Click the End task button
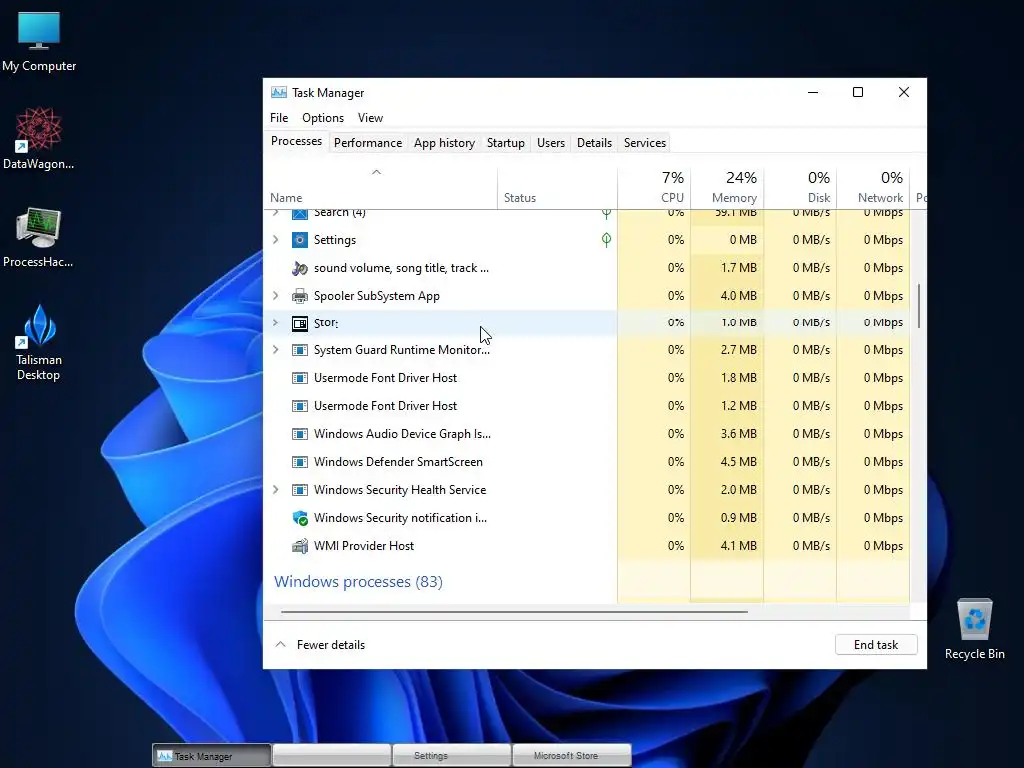Viewport: 1024px width, 768px height. 876,645
